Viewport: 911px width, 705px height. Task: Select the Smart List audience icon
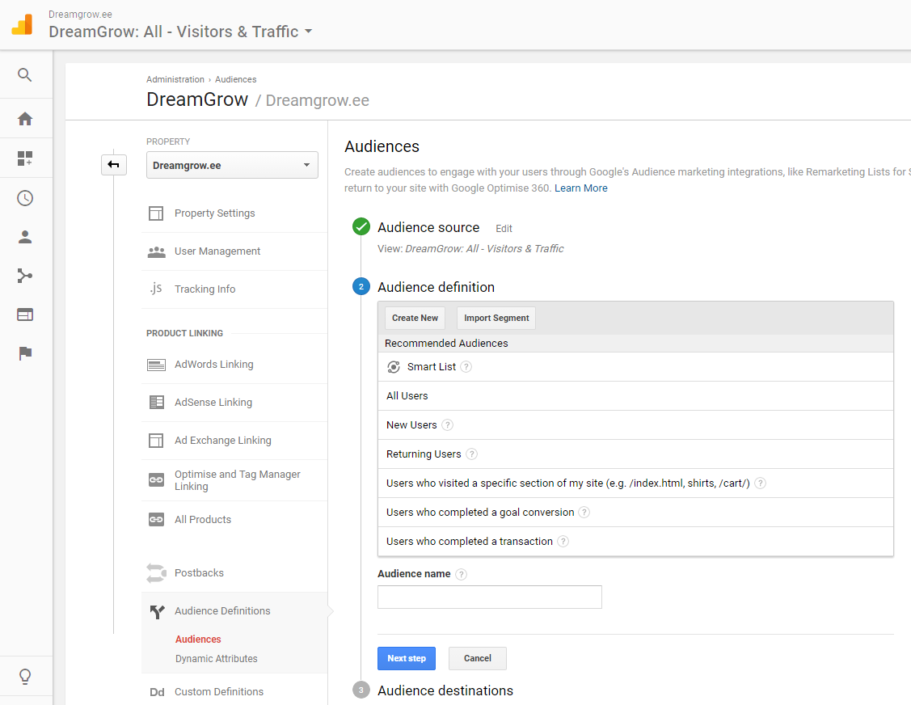click(394, 367)
